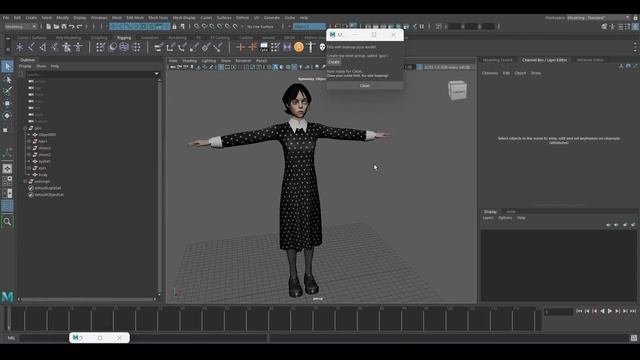Open the Modeling menu set dropdown
Screen dimensions: 640x360
pyautogui.click(x=20, y=27)
